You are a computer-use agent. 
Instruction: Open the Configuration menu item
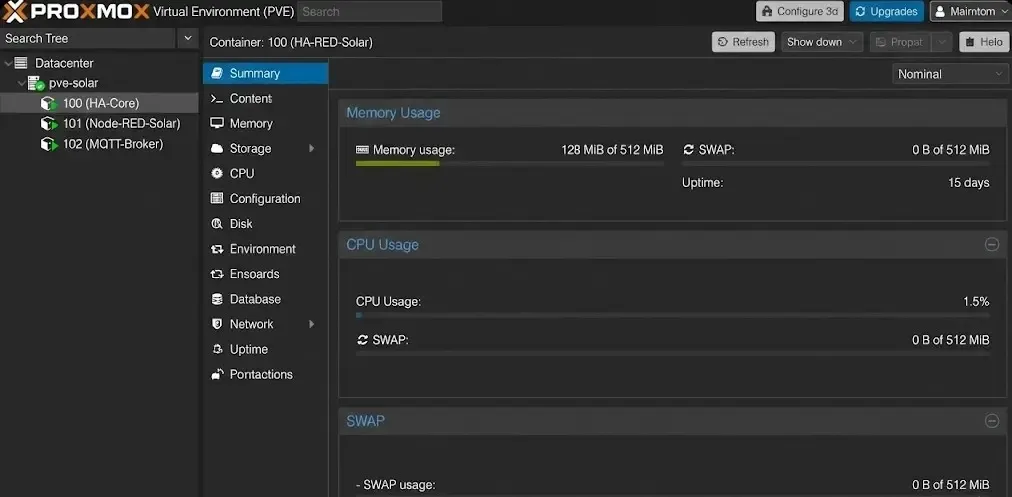click(265, 198)
